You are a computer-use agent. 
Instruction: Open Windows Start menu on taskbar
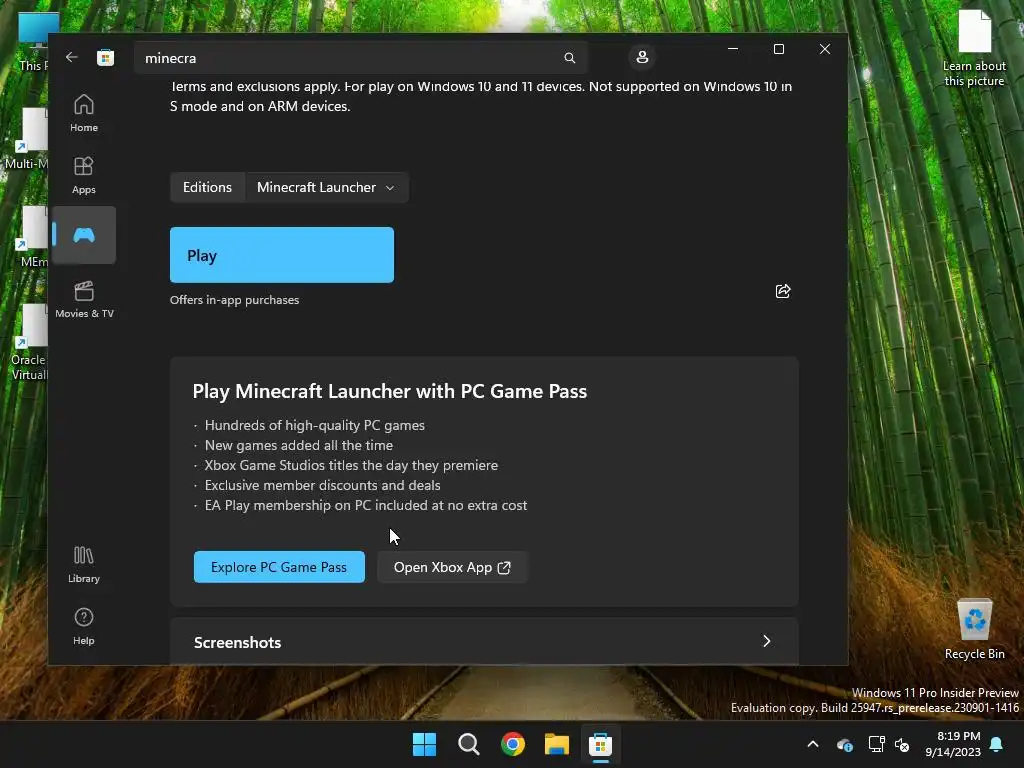[x=424, y=744]
